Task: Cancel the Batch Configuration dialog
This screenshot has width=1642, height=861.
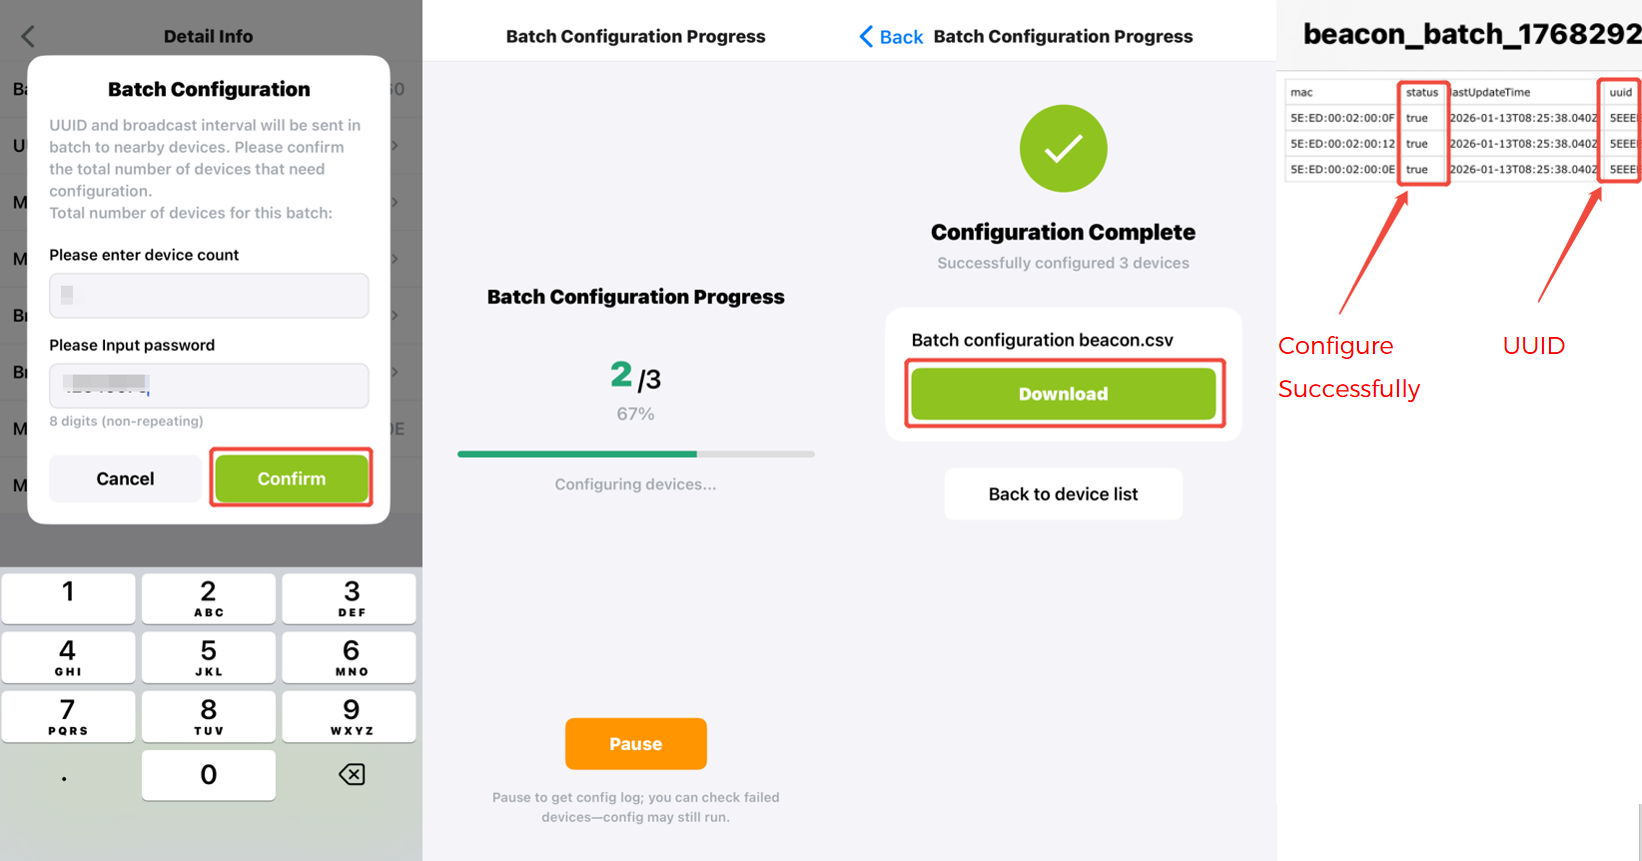Action: point(125,478)
